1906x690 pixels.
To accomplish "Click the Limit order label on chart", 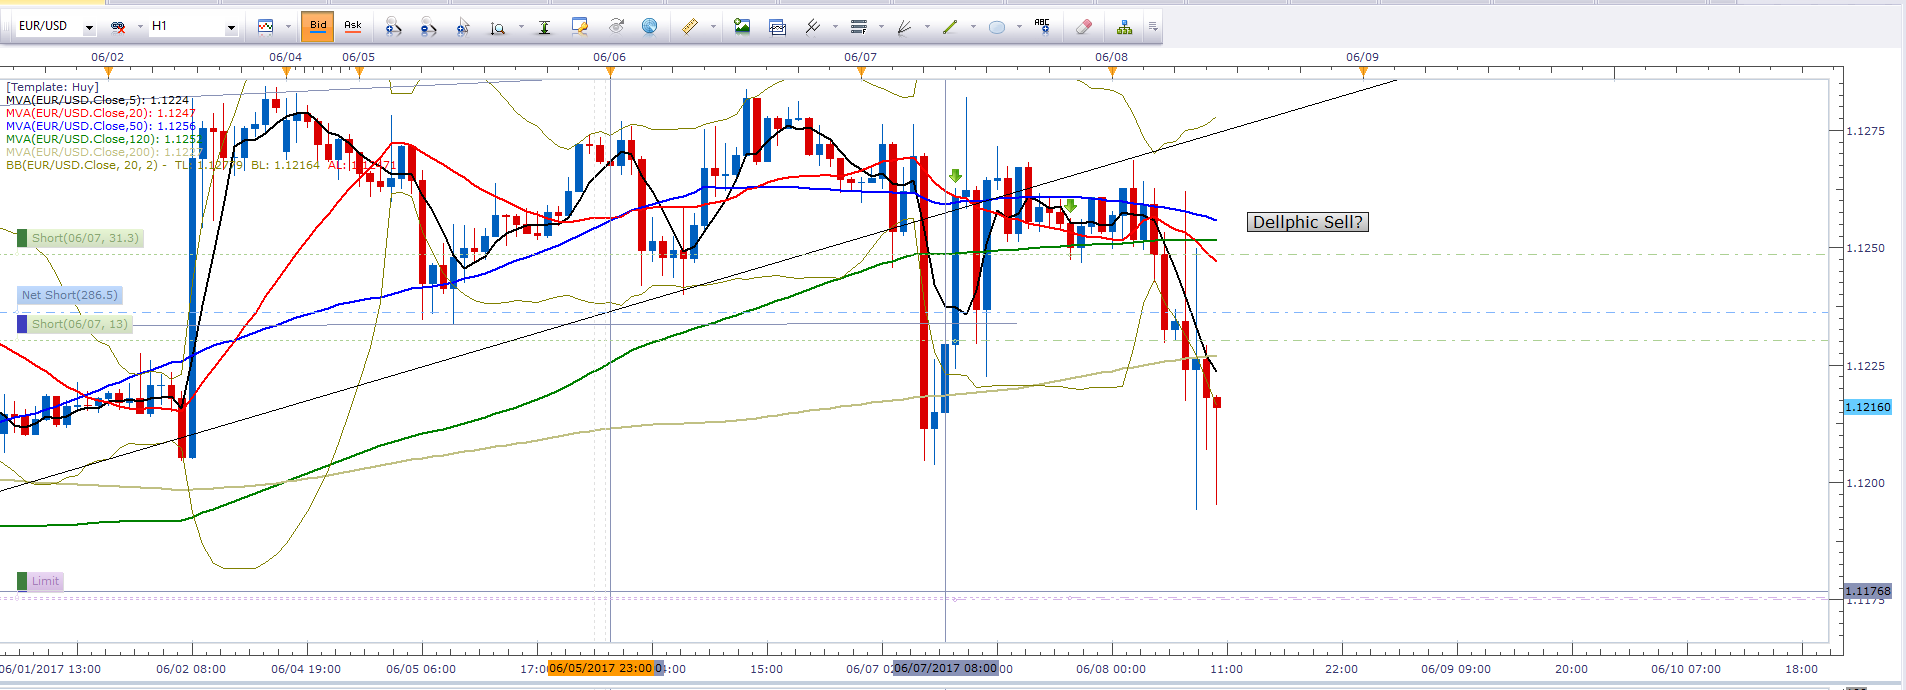I will pyautogui.click(x=45, y=581).
